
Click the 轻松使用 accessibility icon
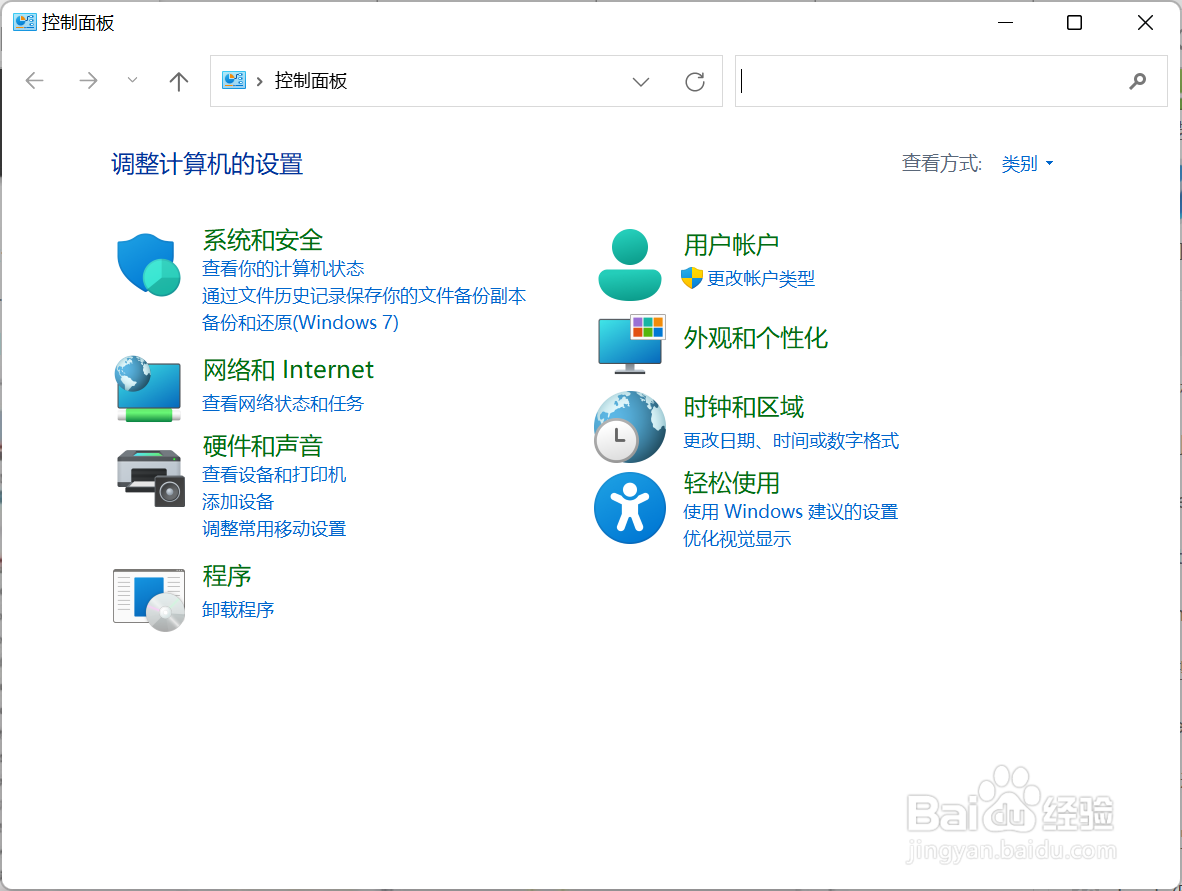pos(629,508)
